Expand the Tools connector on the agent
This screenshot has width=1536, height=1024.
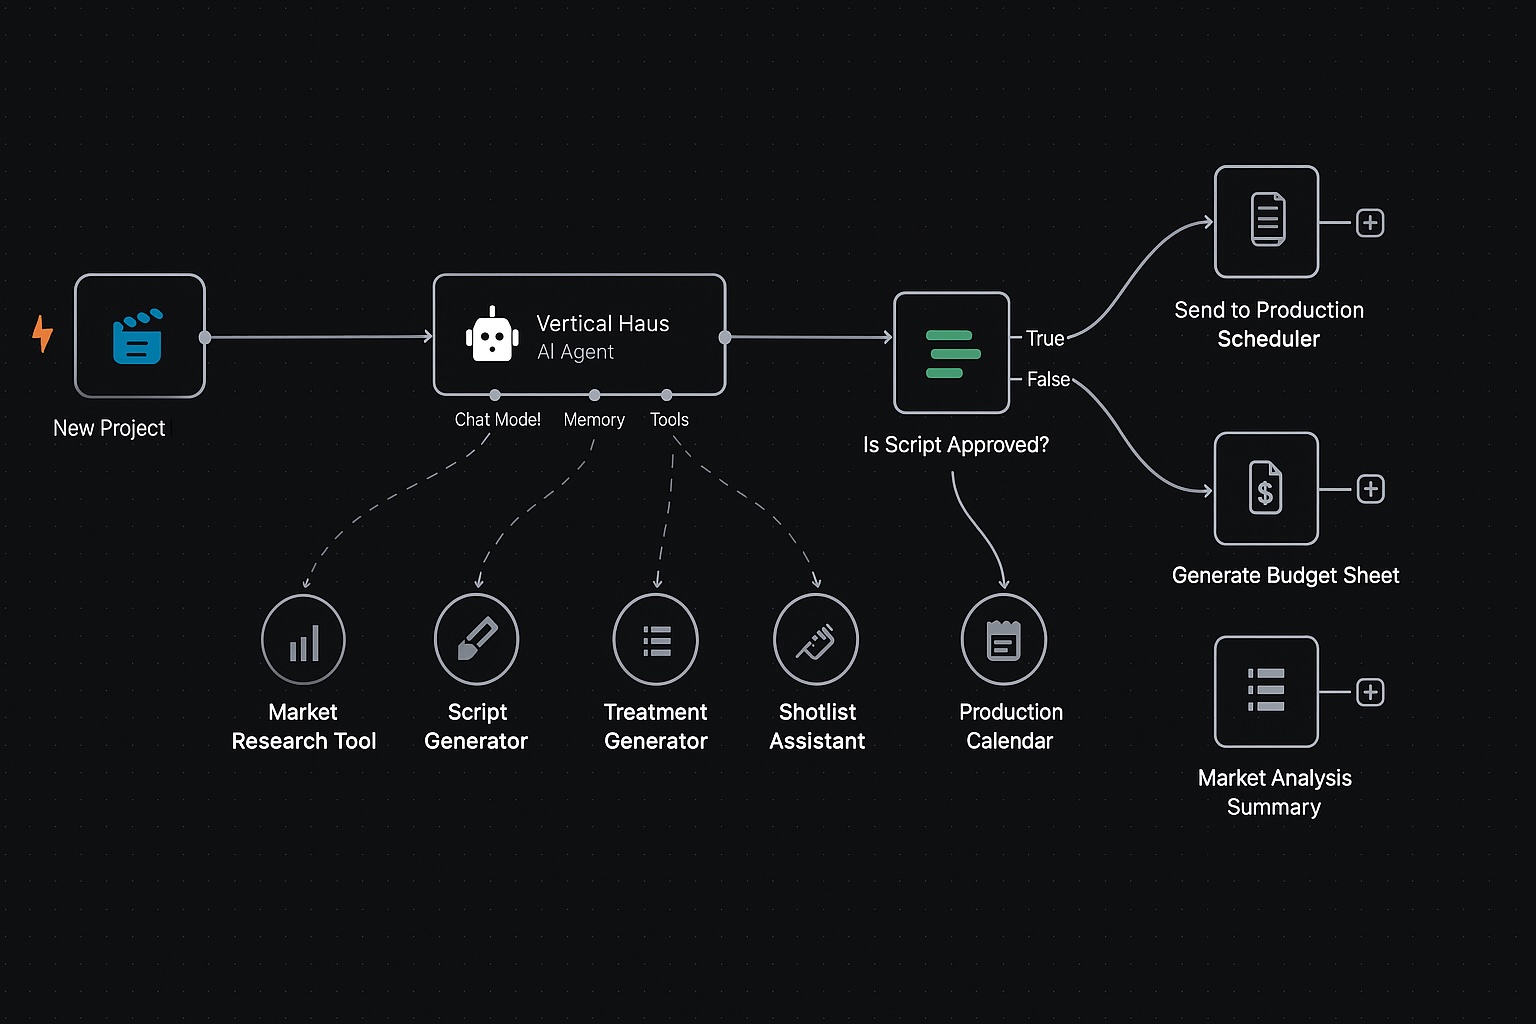point(669,393)
